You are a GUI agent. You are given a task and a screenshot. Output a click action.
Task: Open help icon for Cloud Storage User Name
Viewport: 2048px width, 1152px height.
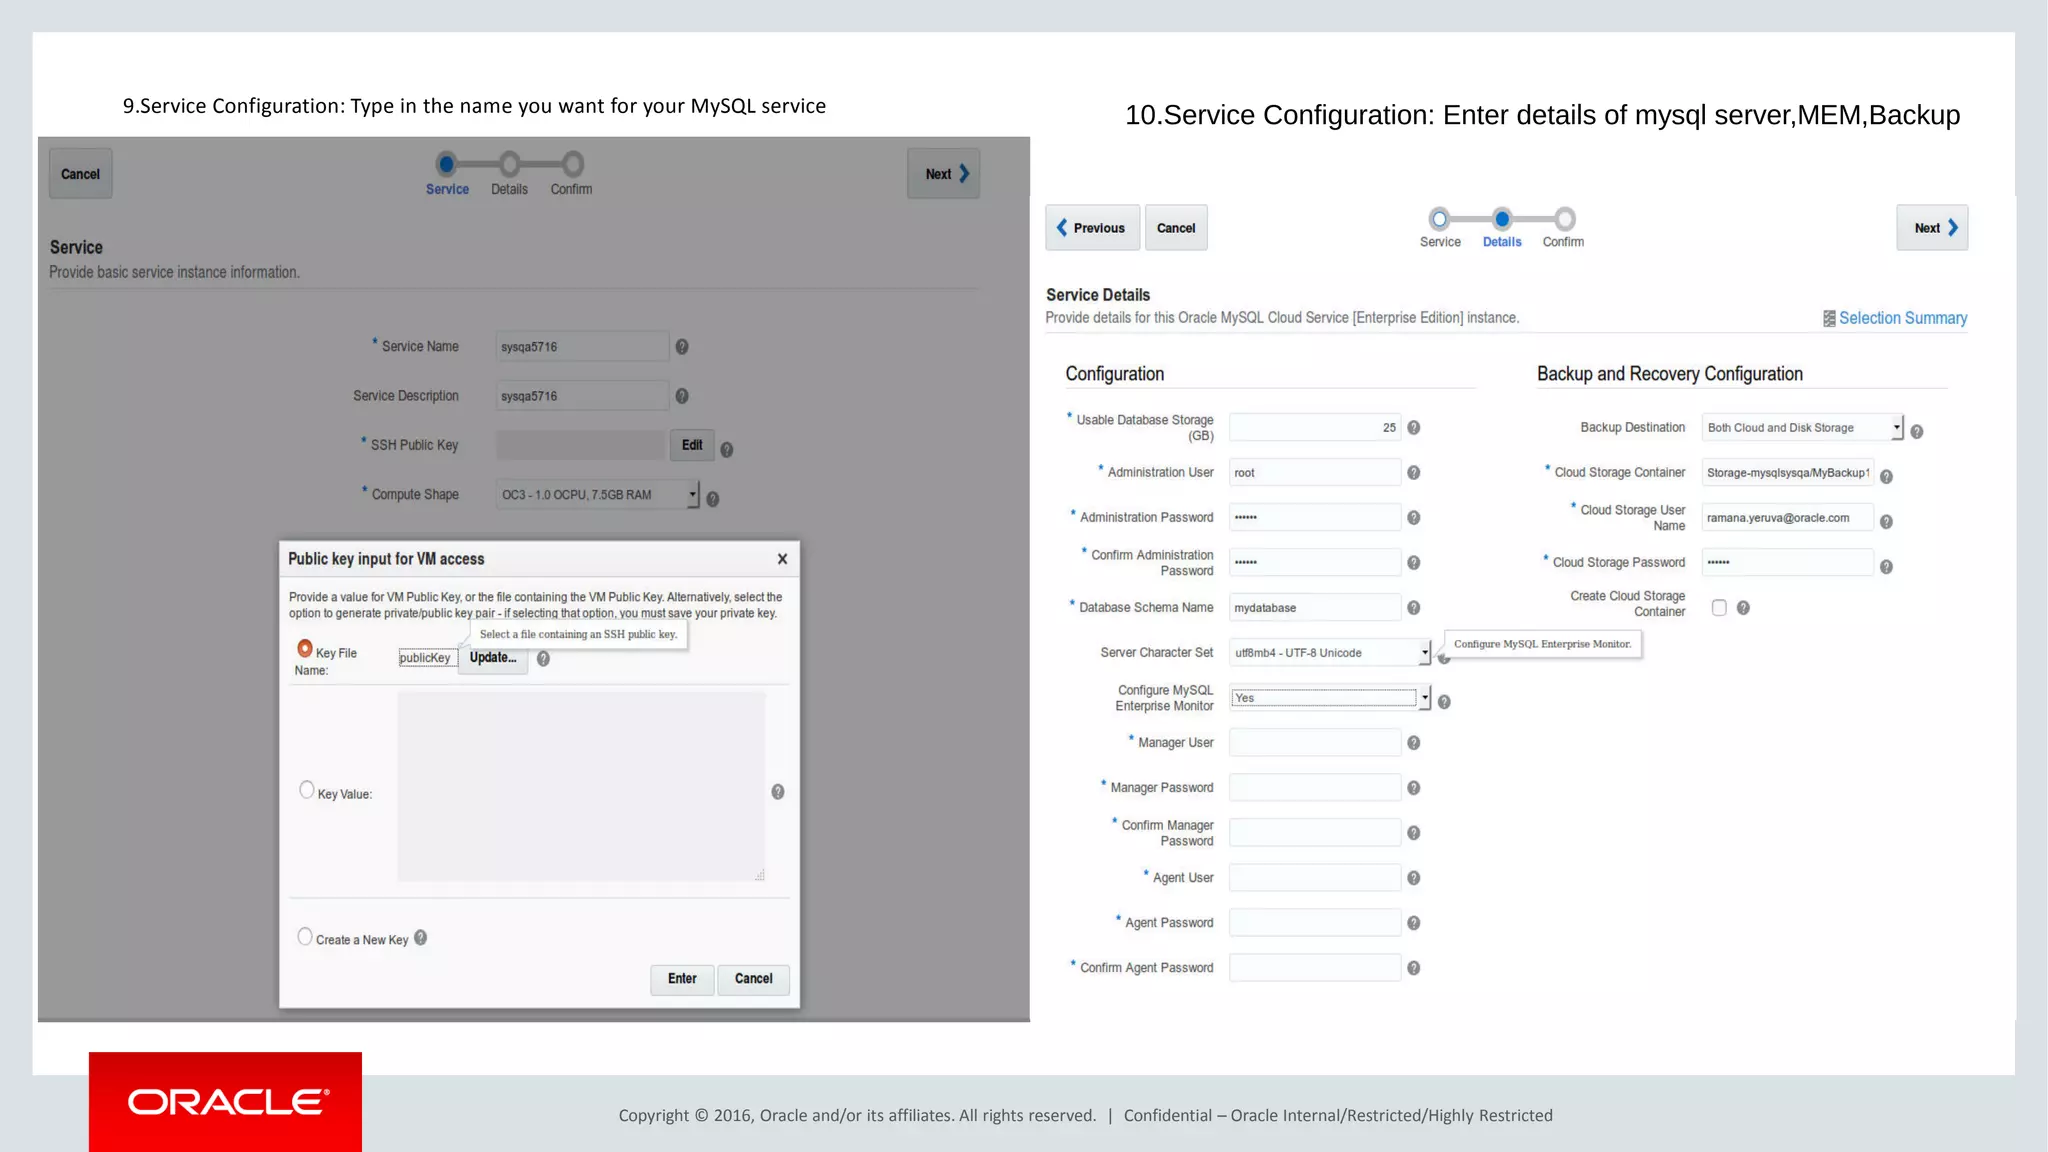[x=1886, y=522]
